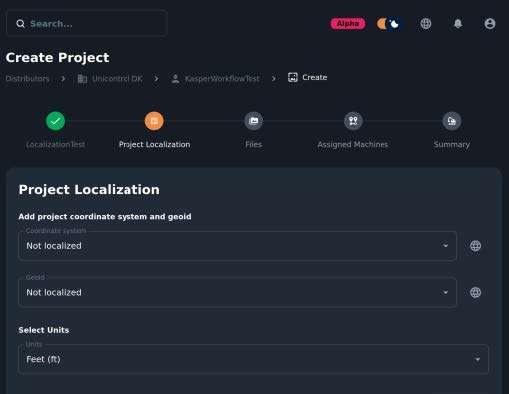Open Distributors breadcrumb link
The image size is (509, 394).
tap(27, 79)
